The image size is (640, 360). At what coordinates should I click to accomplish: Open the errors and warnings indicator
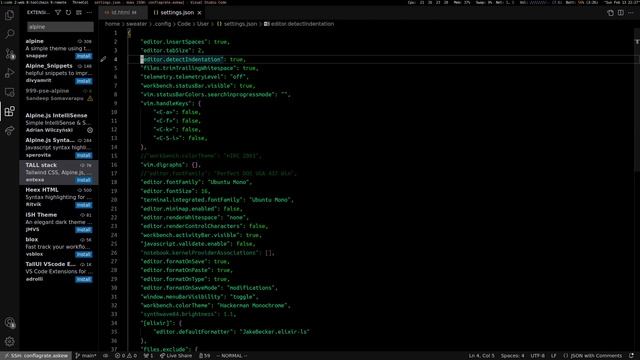coord(126,356)
